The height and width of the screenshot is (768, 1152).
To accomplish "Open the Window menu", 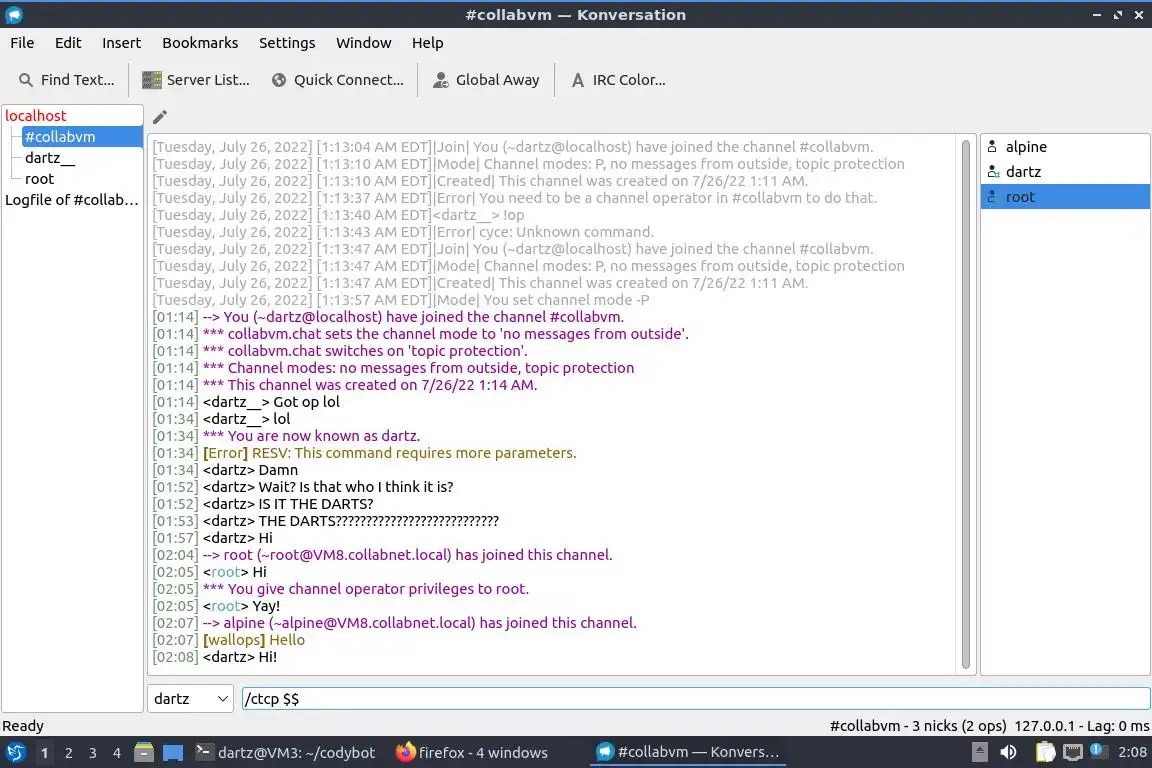I will tap(364, 43).
